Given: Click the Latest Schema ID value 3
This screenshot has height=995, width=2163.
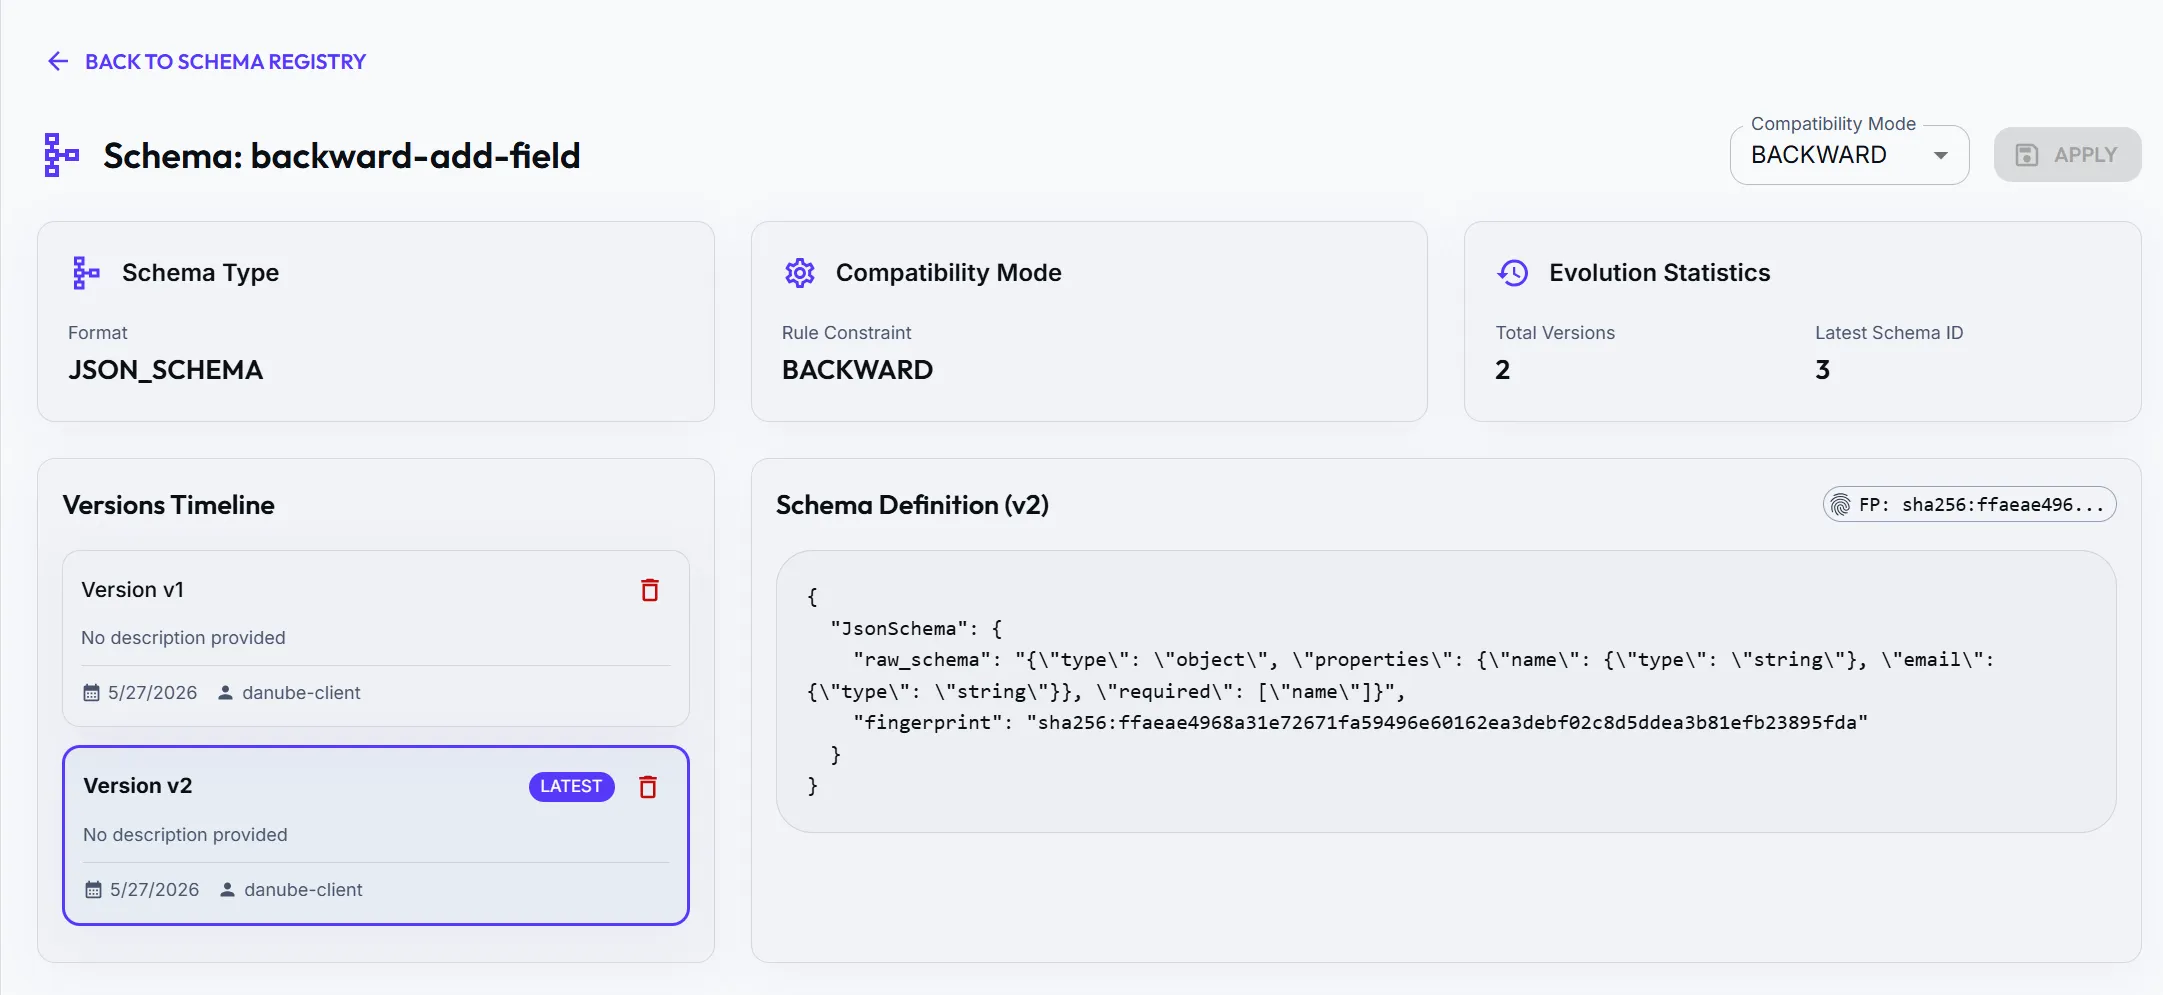Looking at the screenshot, I should click(x=1822, y=370).
